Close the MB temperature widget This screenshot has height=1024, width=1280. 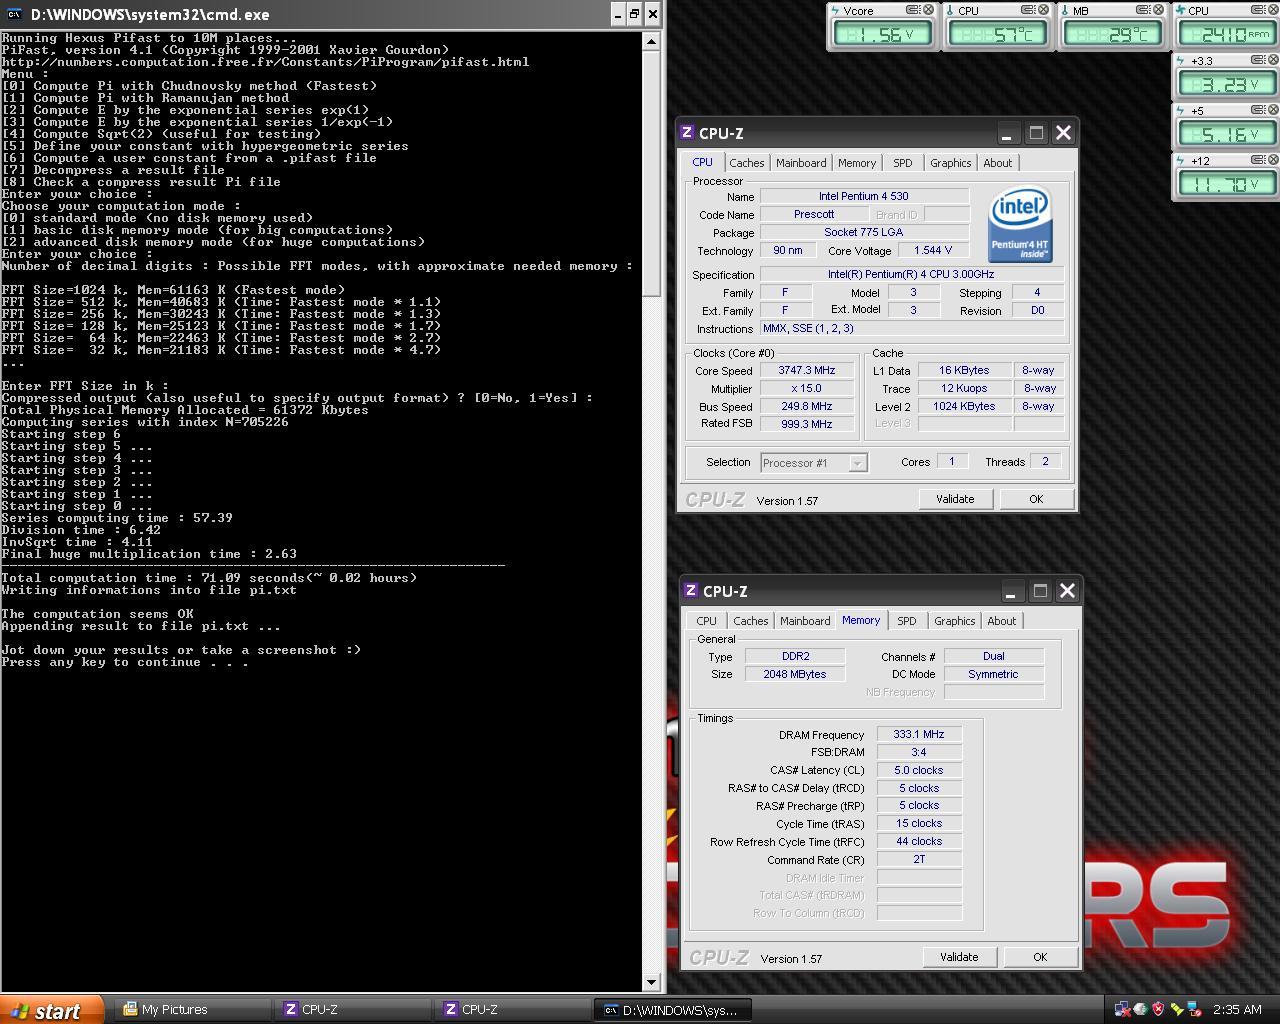click(x=1159, y=10)
